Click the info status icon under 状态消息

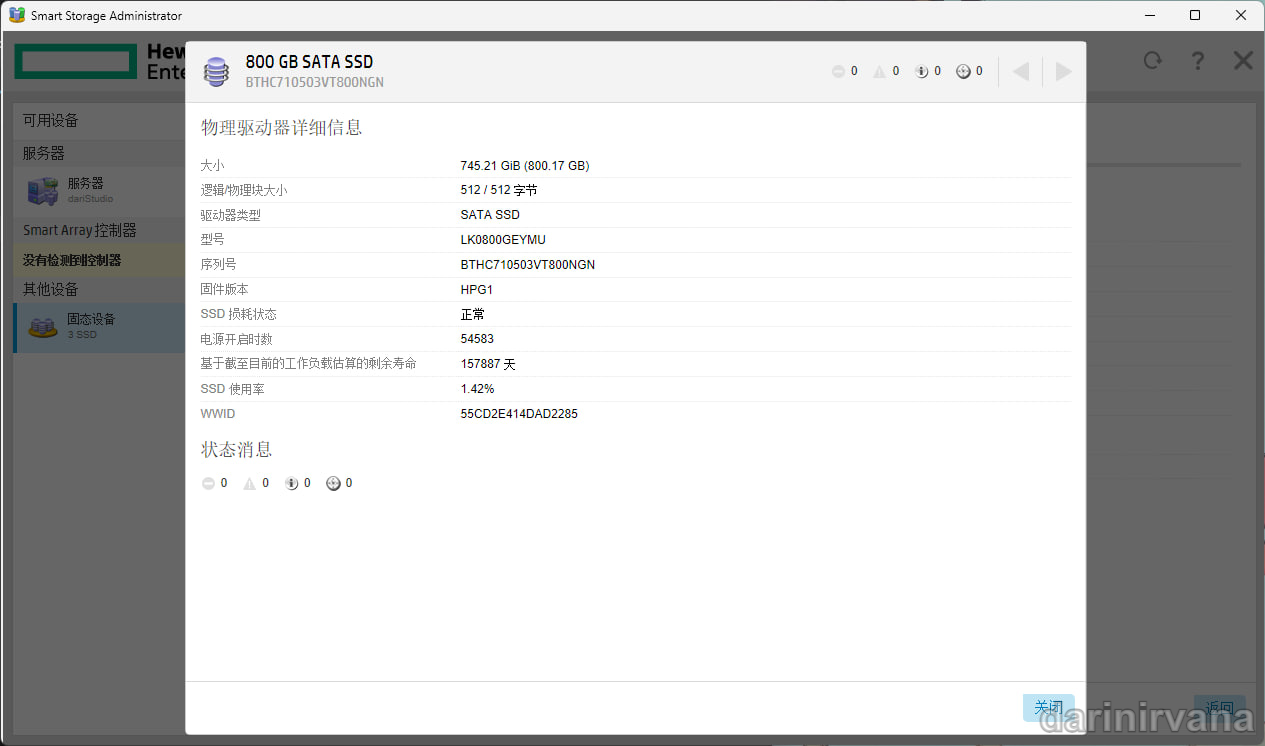289,483
